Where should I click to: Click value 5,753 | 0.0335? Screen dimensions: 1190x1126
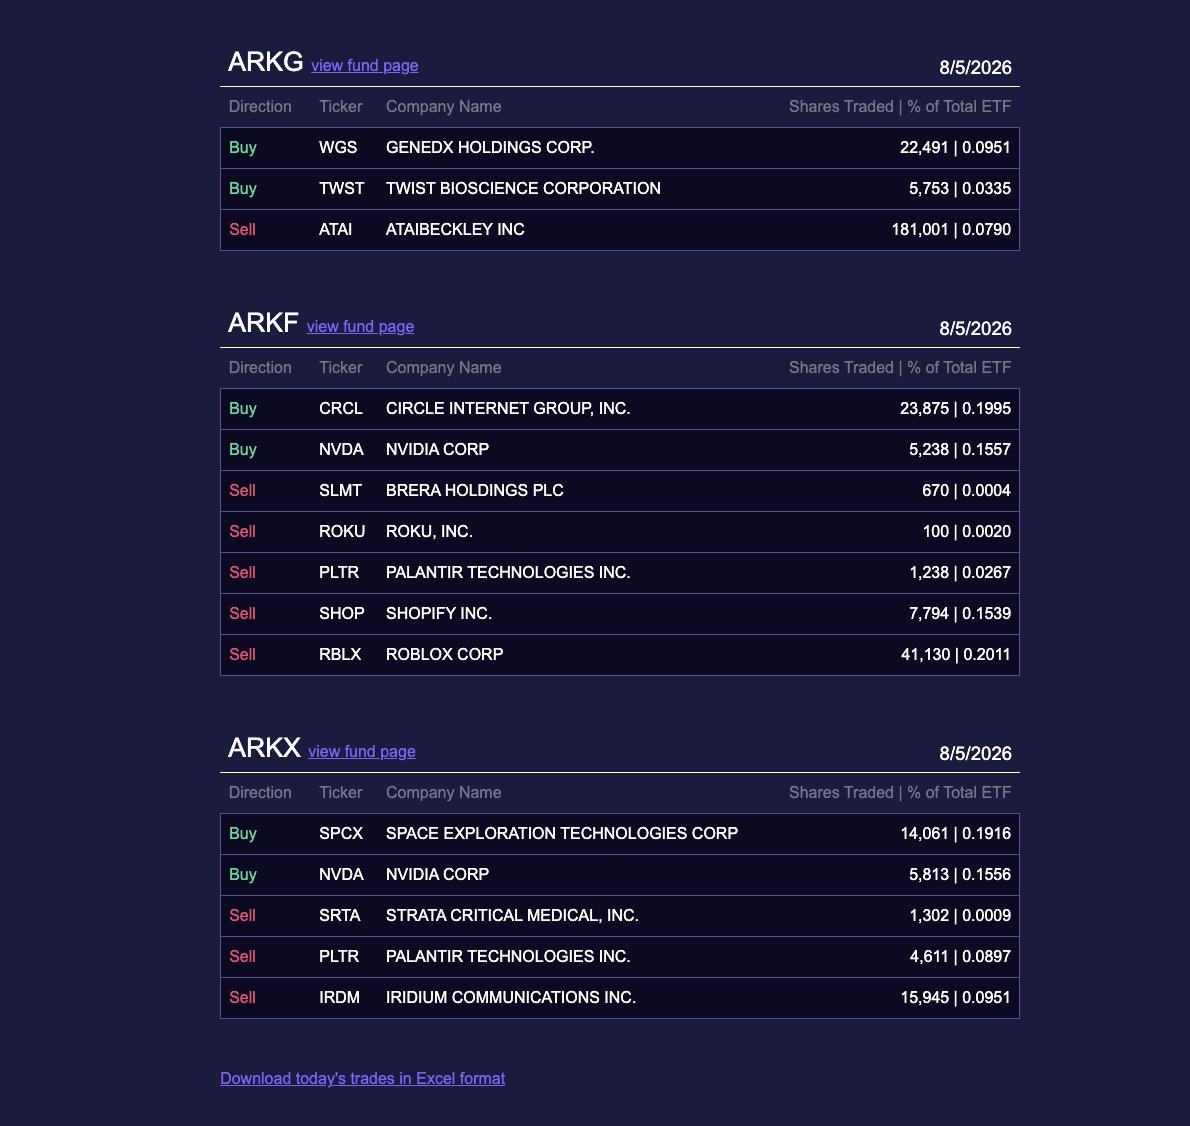pyautogui.click(x=959, y=188)
